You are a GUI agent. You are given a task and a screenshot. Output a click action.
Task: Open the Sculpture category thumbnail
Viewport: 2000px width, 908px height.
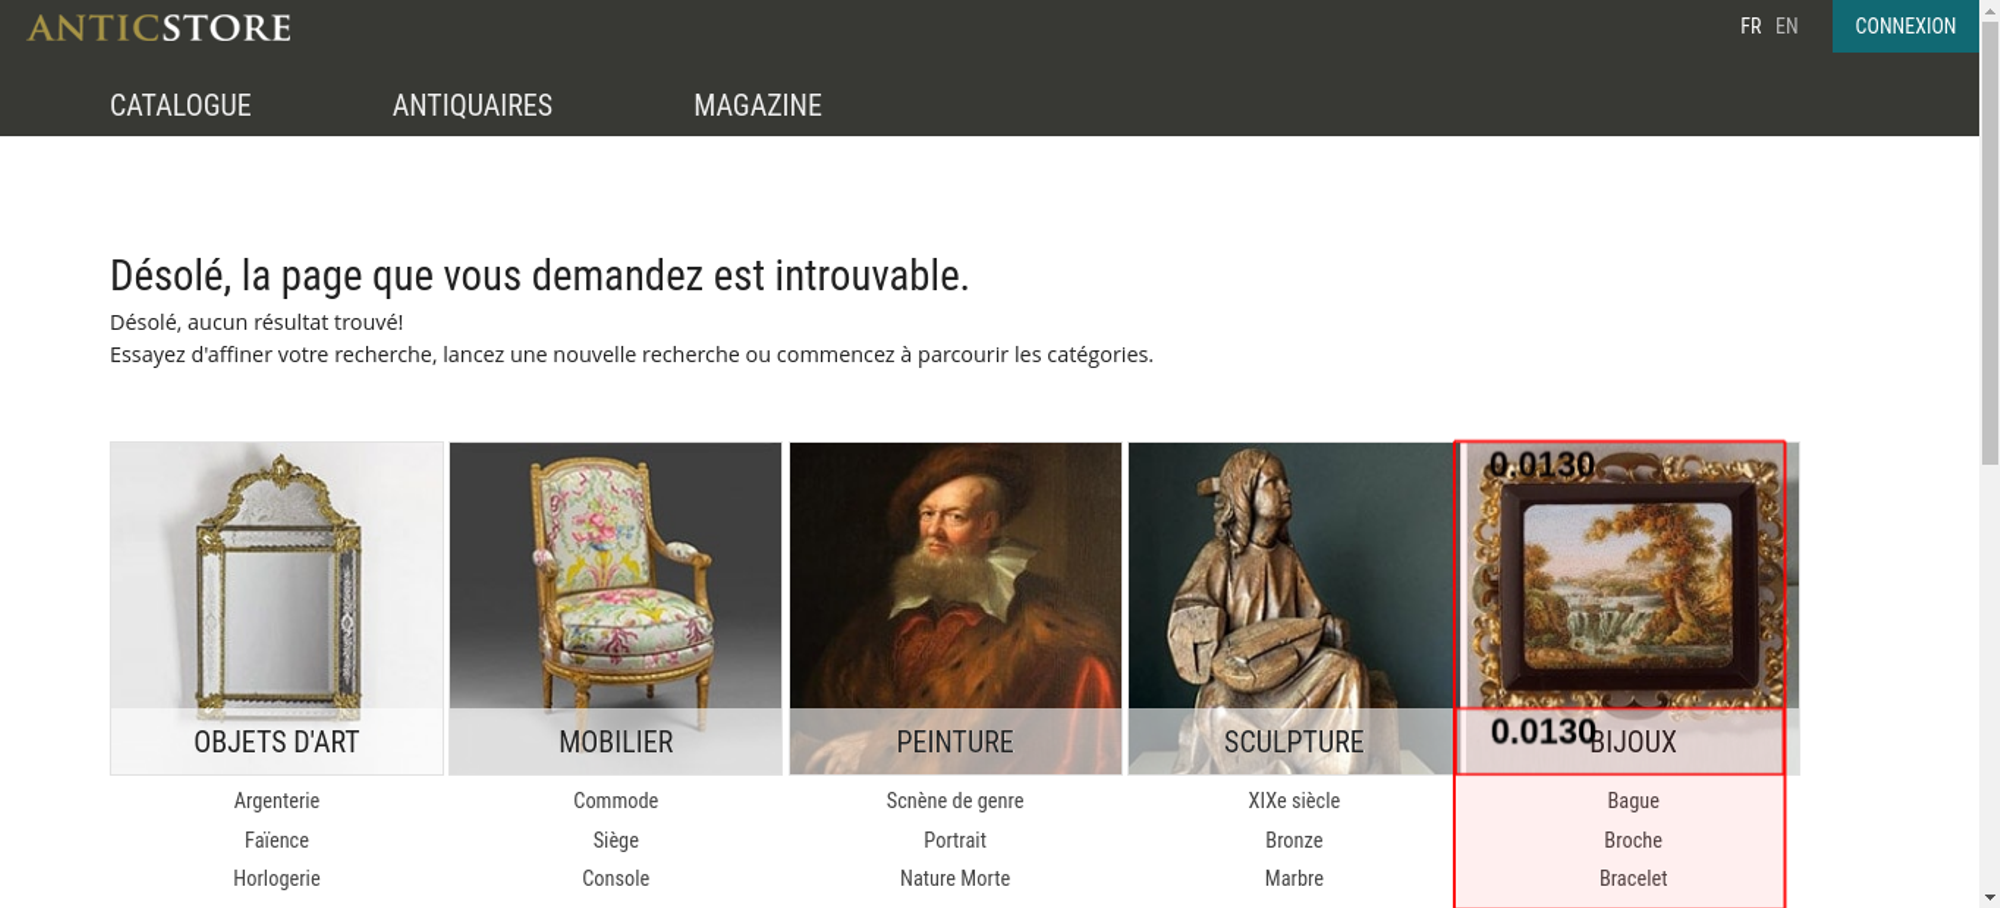[x=1294, y=608]
